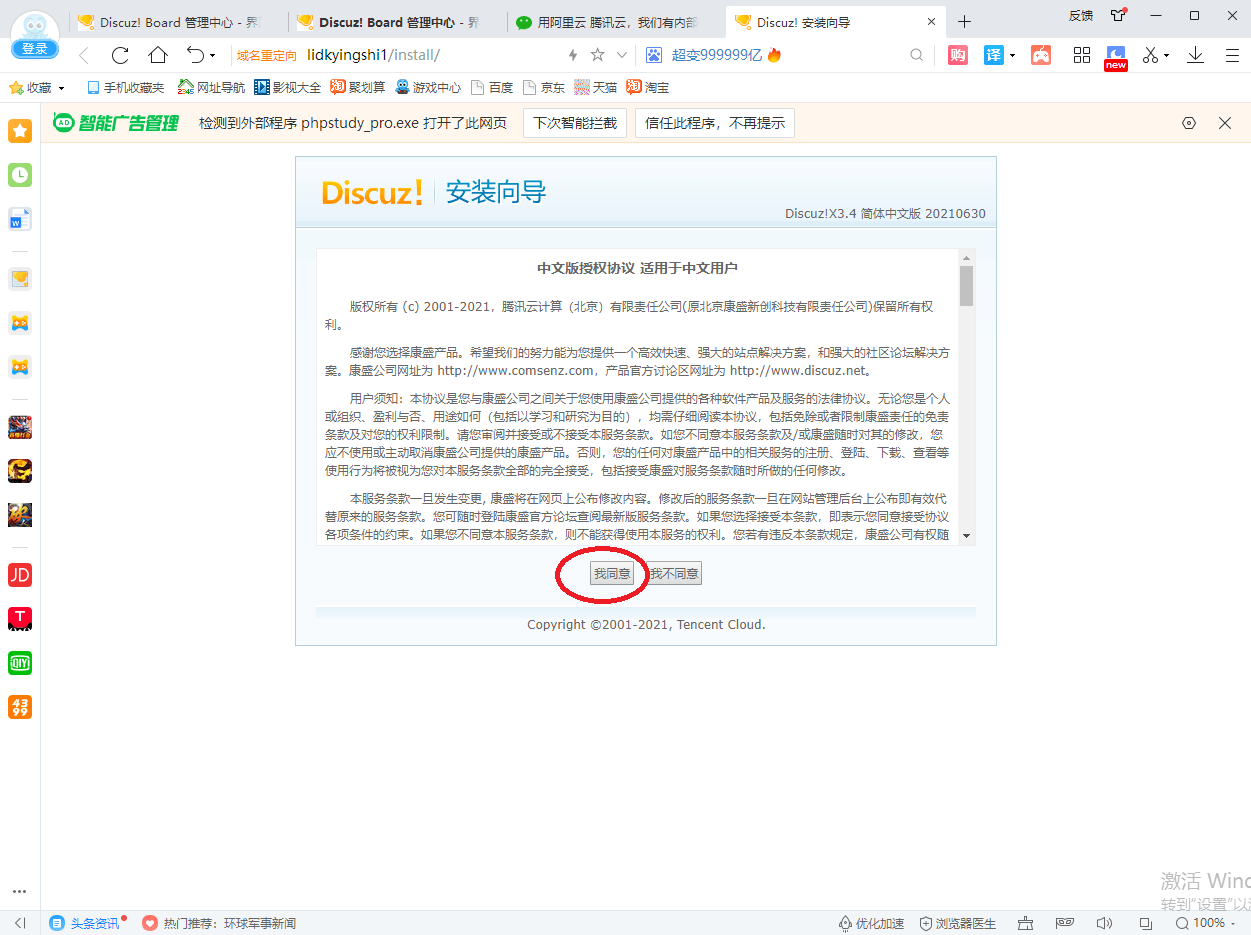Click the 我同意 agree button
Screen dimensions: 1251x935
point(612,573)
